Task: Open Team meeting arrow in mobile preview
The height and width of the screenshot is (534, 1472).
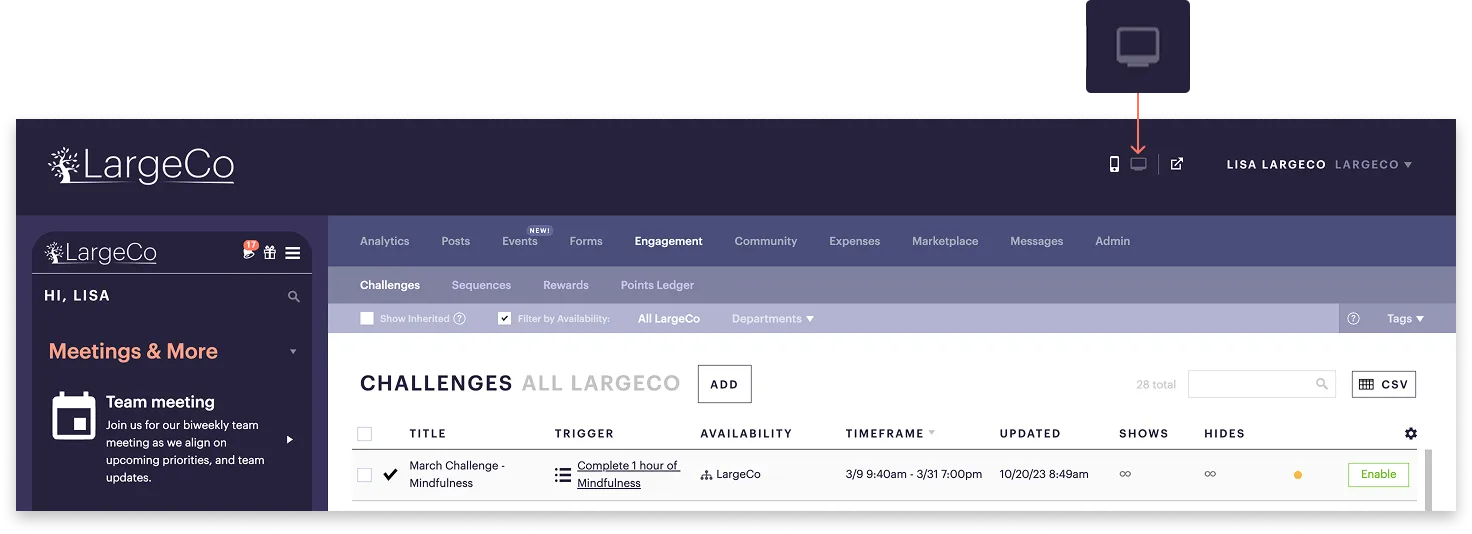Action: point(290,439)
